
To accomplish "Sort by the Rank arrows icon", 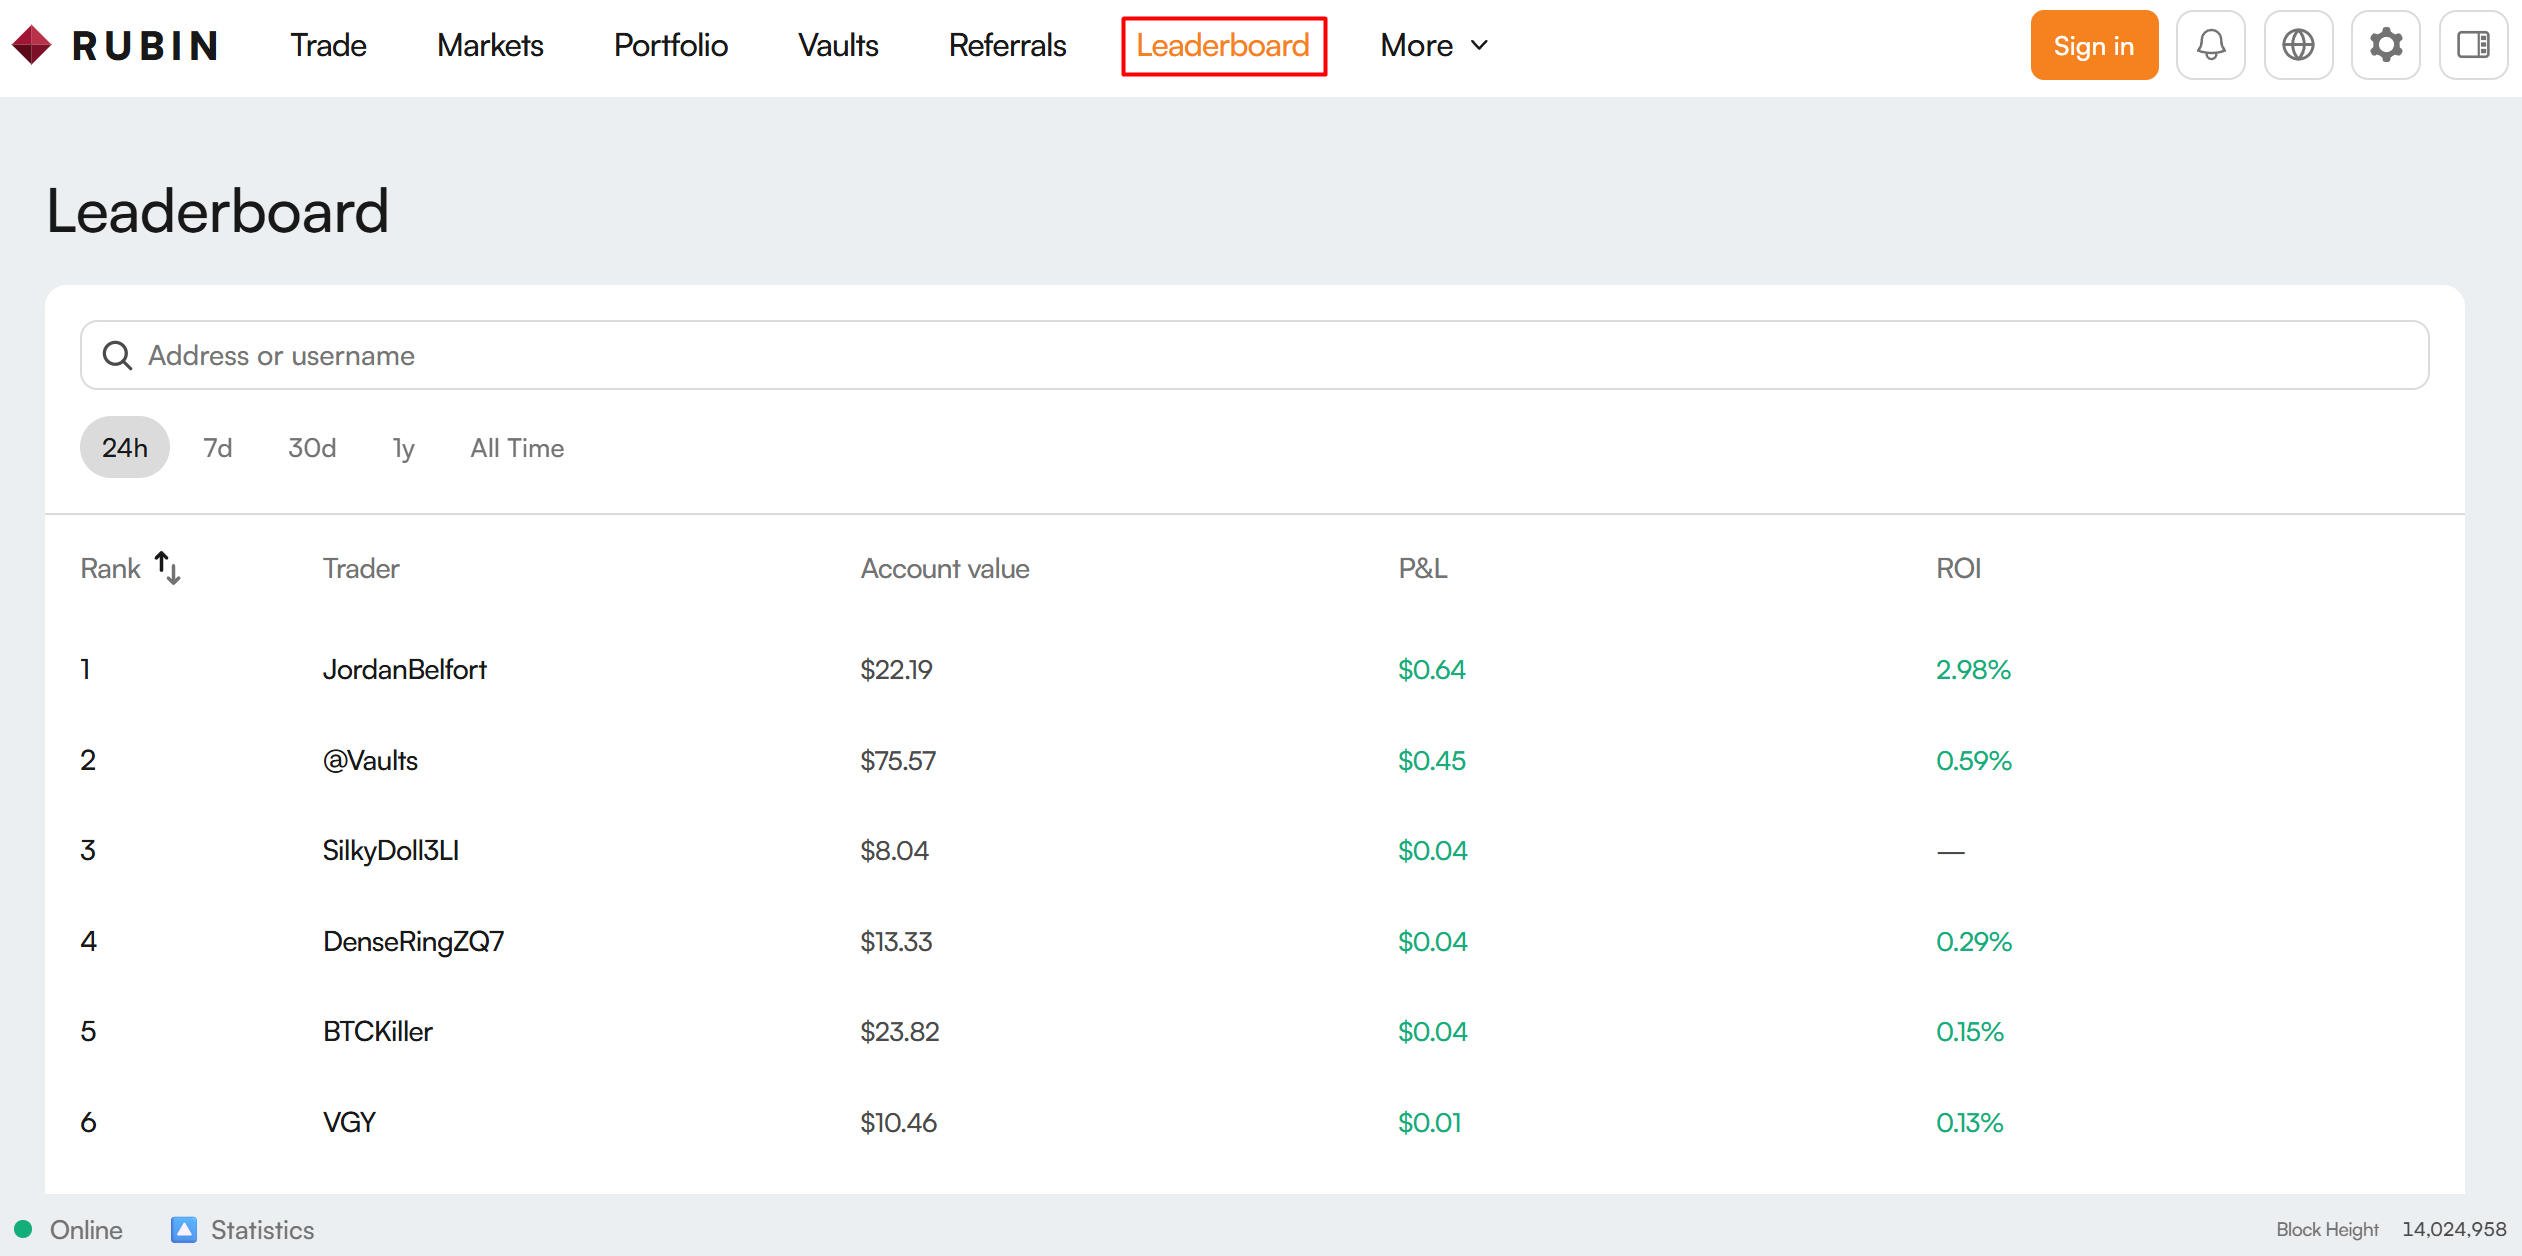I will [x=167, y=568].
